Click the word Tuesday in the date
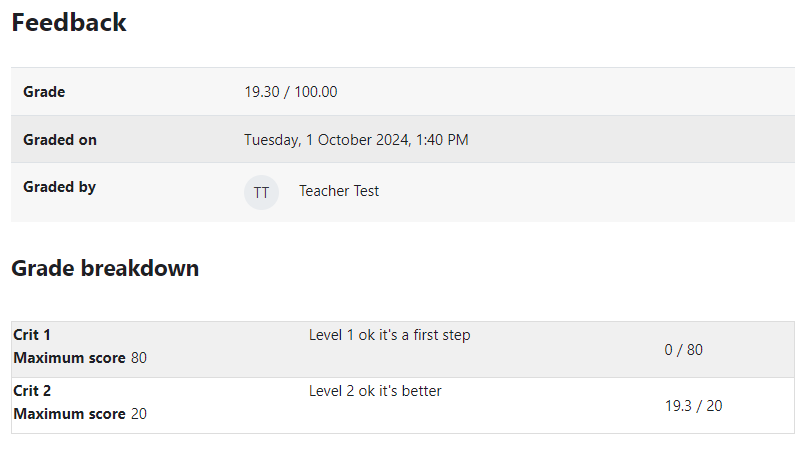The image size is (809, 459). pos(272,140)
